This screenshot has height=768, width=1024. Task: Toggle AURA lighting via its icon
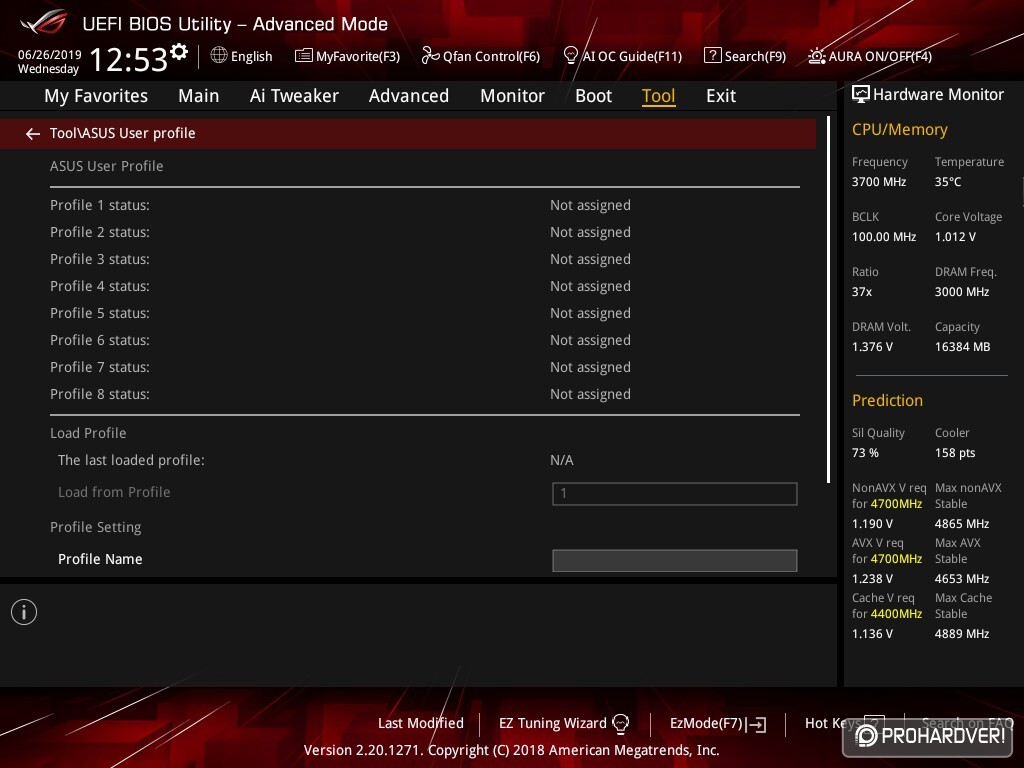point(816,56)
